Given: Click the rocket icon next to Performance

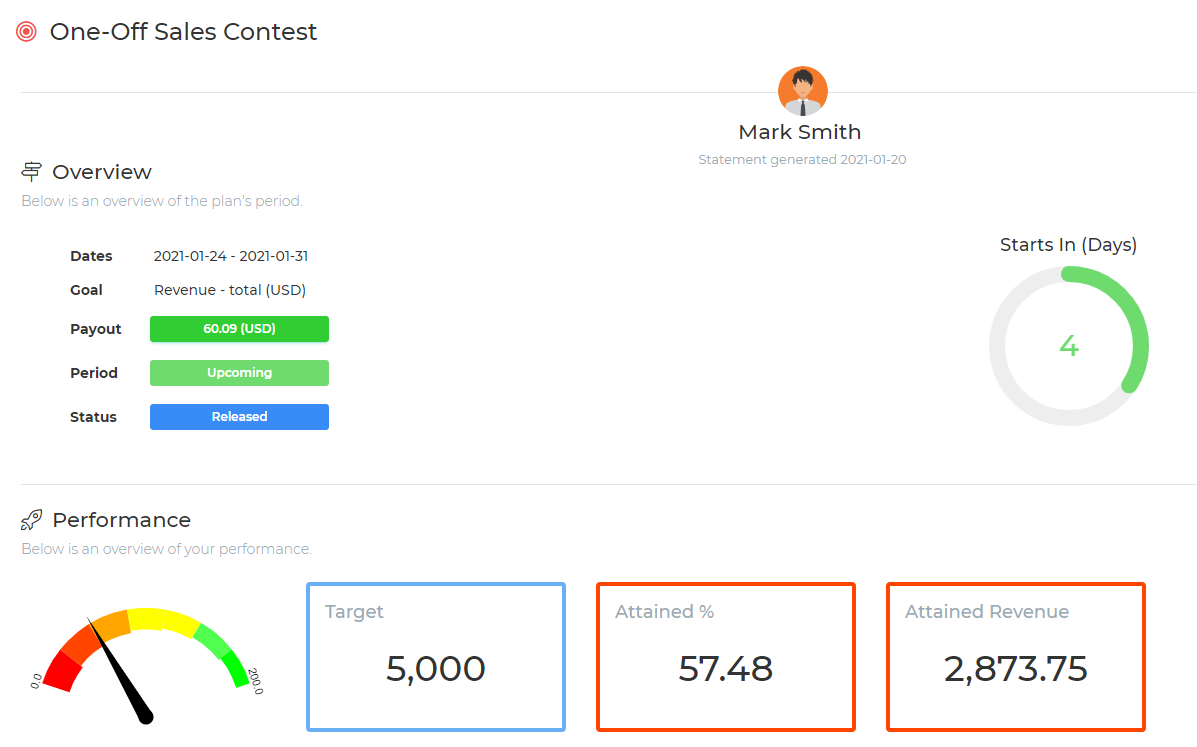Looking at the screenshot, I should coord(32,520).
